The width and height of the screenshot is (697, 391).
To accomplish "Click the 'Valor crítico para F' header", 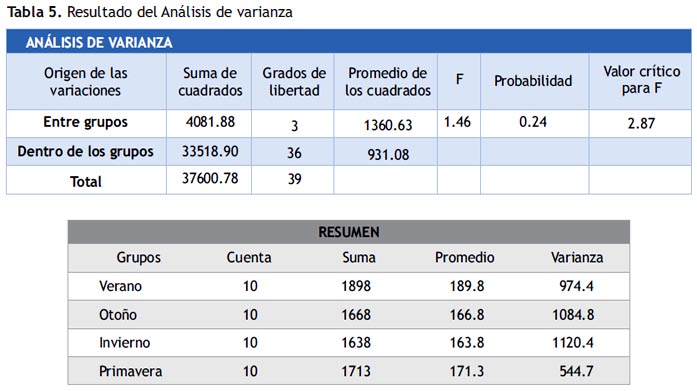I will 641,82.
